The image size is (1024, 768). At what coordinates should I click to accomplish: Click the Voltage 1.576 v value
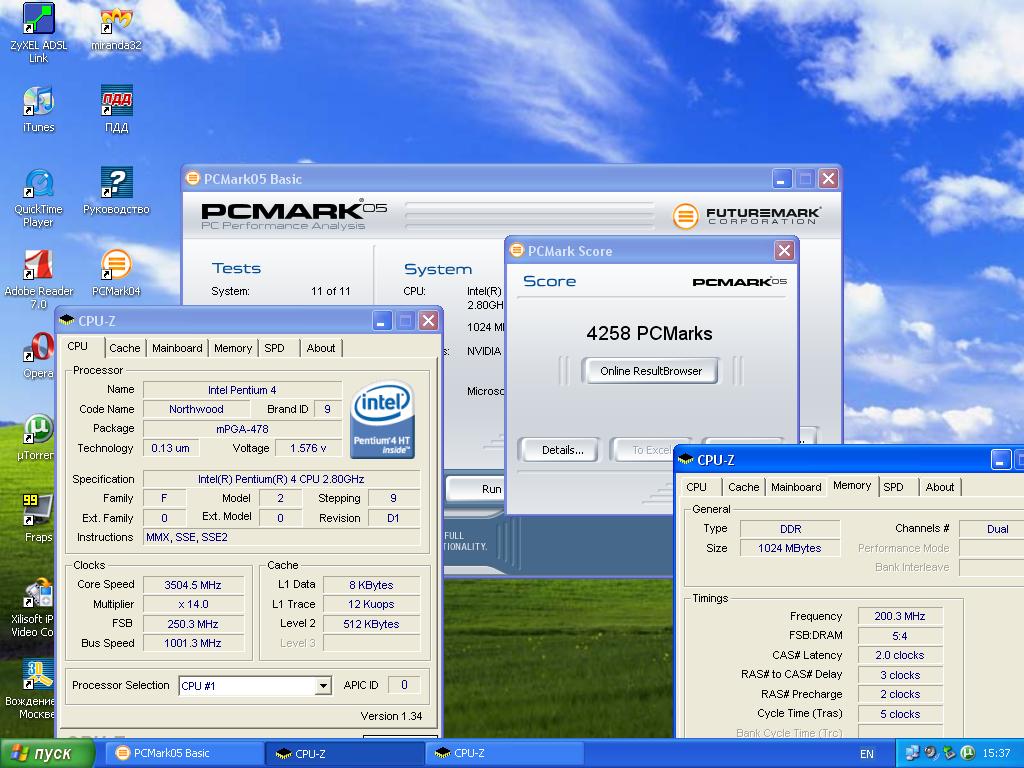pos(308,448)
